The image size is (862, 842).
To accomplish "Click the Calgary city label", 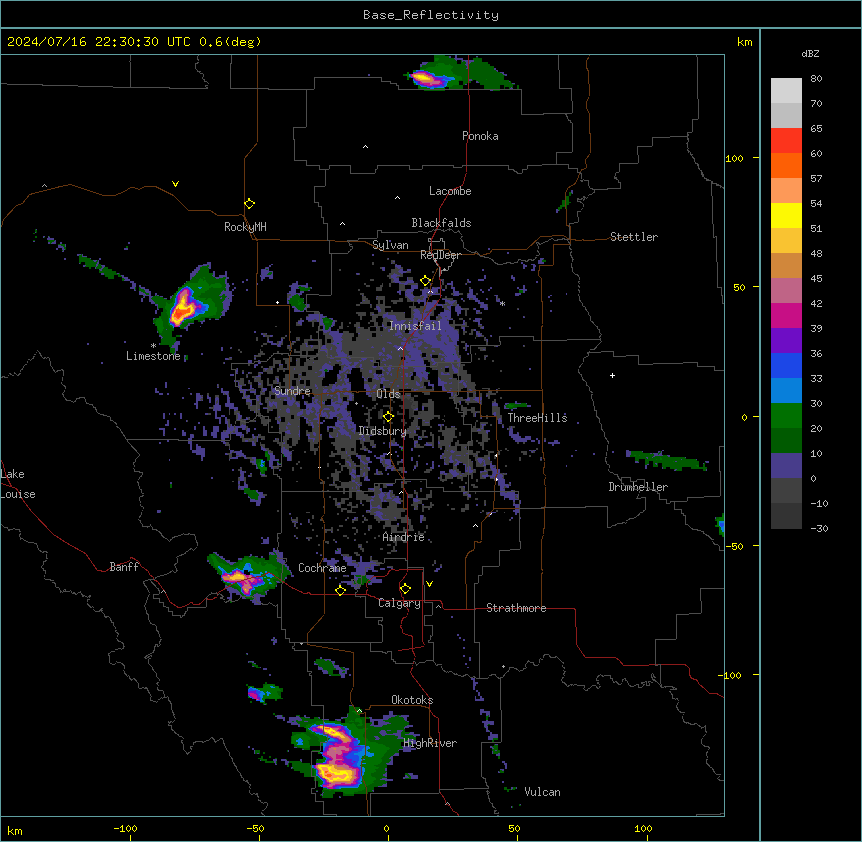I will [x=399, y=603].
